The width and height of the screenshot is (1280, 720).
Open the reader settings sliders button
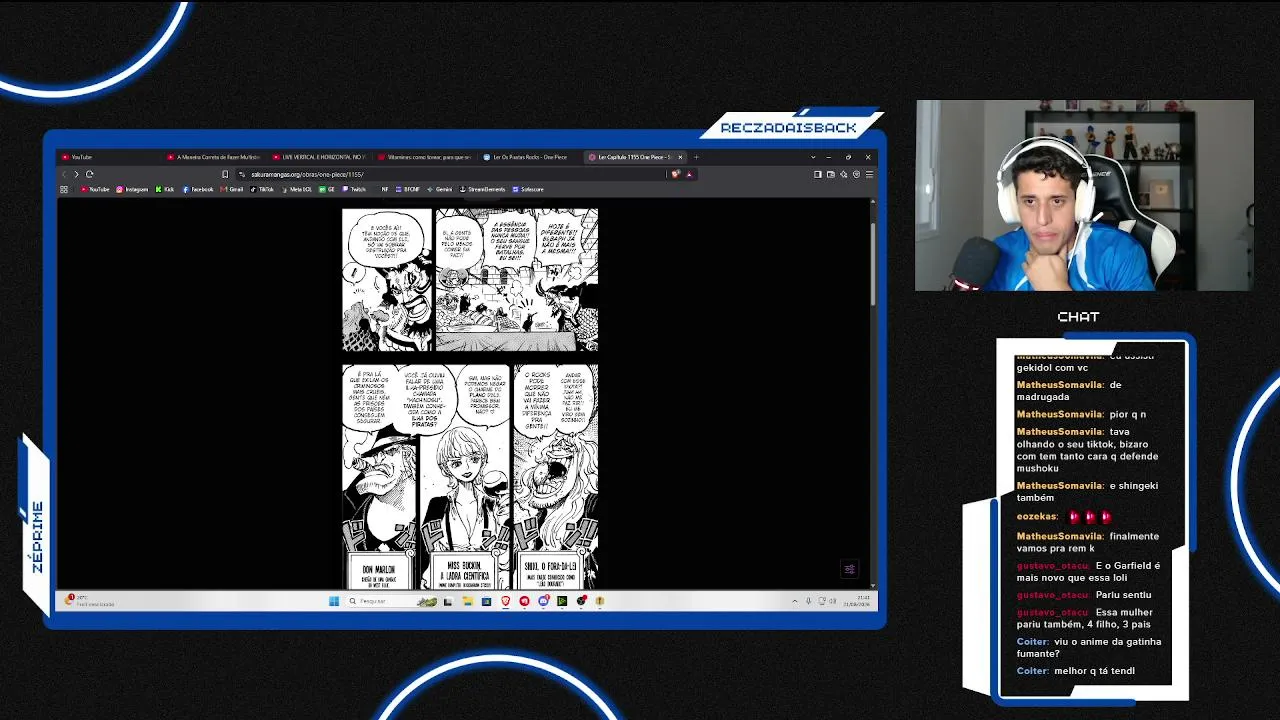[849, 569]
